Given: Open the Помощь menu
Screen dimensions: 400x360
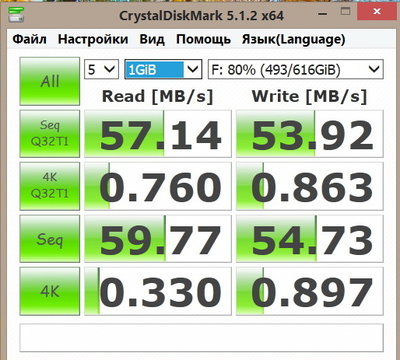Looking at the screenshot, I should (203, 39).
